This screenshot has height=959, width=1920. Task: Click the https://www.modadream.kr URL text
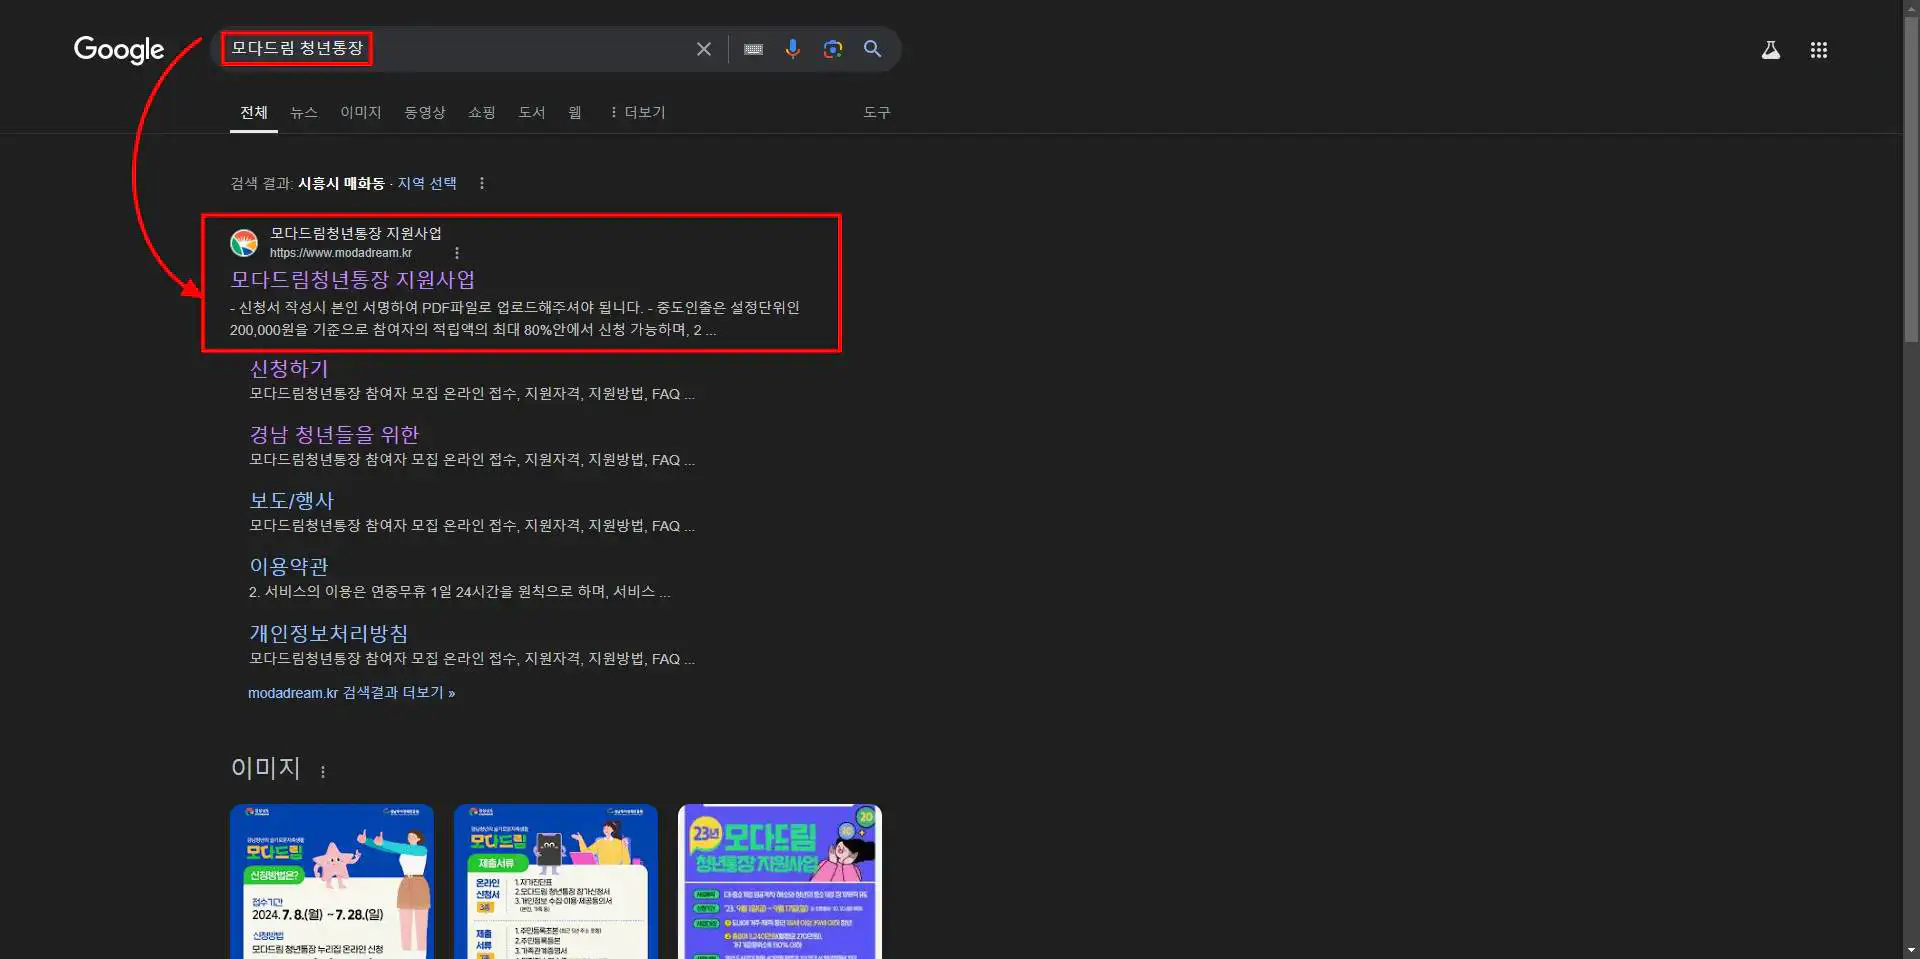tap(341, 253)
